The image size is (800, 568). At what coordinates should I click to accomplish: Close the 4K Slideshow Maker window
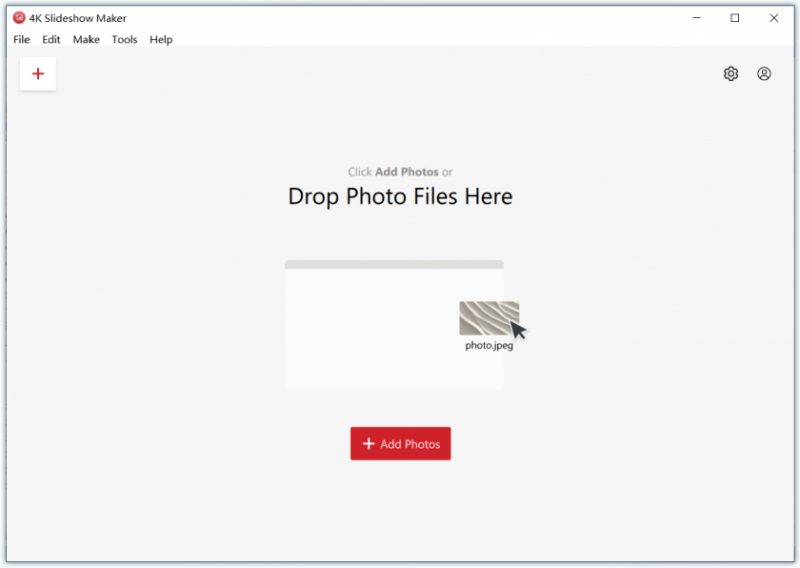pyautogui.click(x=773, y=18)
